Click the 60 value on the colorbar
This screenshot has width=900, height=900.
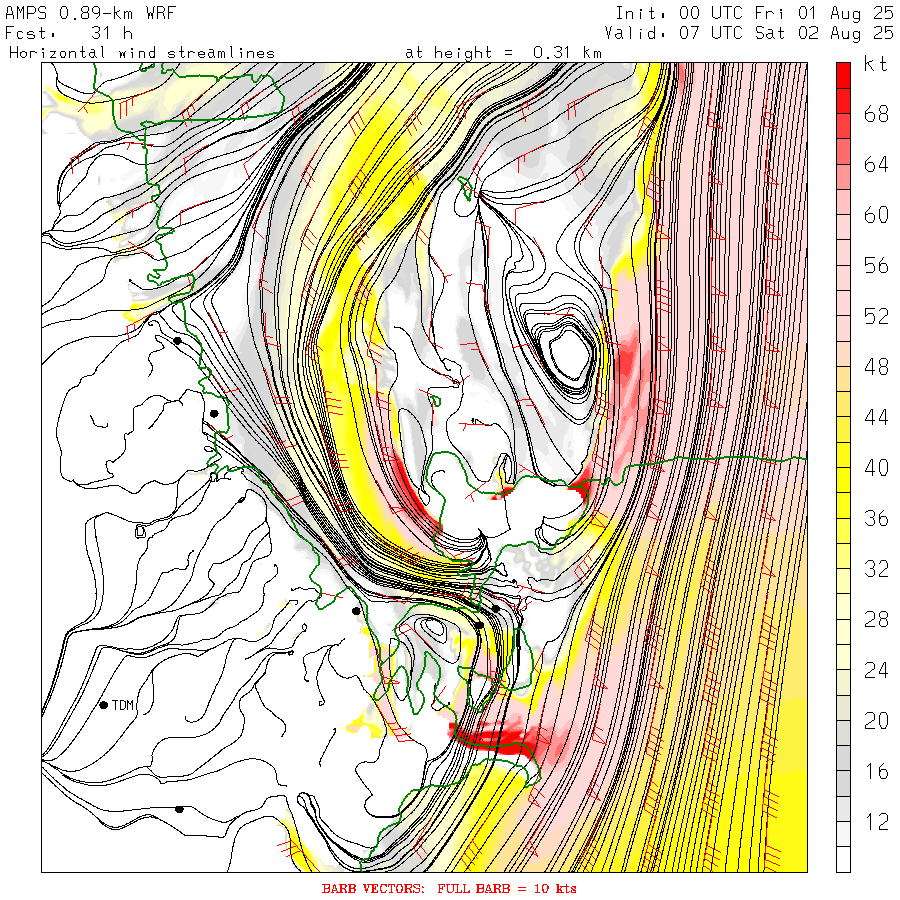pyautogui.click(x=876, y=215)
